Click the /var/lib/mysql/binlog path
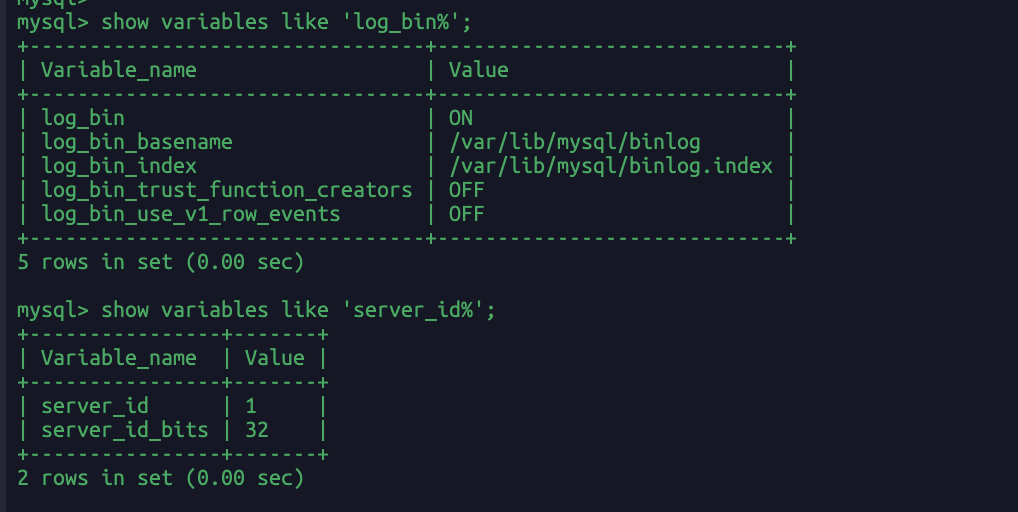Screen dimensions: 1018x512 click(575, 142)
